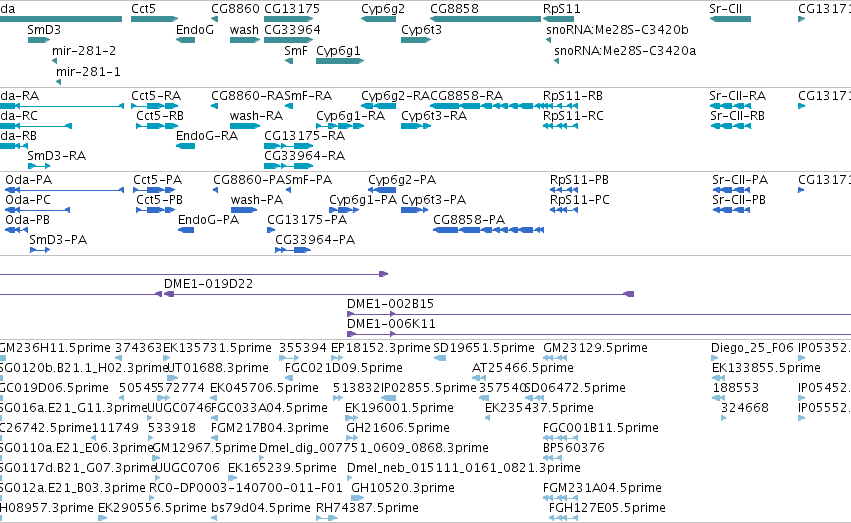Click the SmD3-RA transcript
This screenshot has width=851, height=523.
[39, 166]
